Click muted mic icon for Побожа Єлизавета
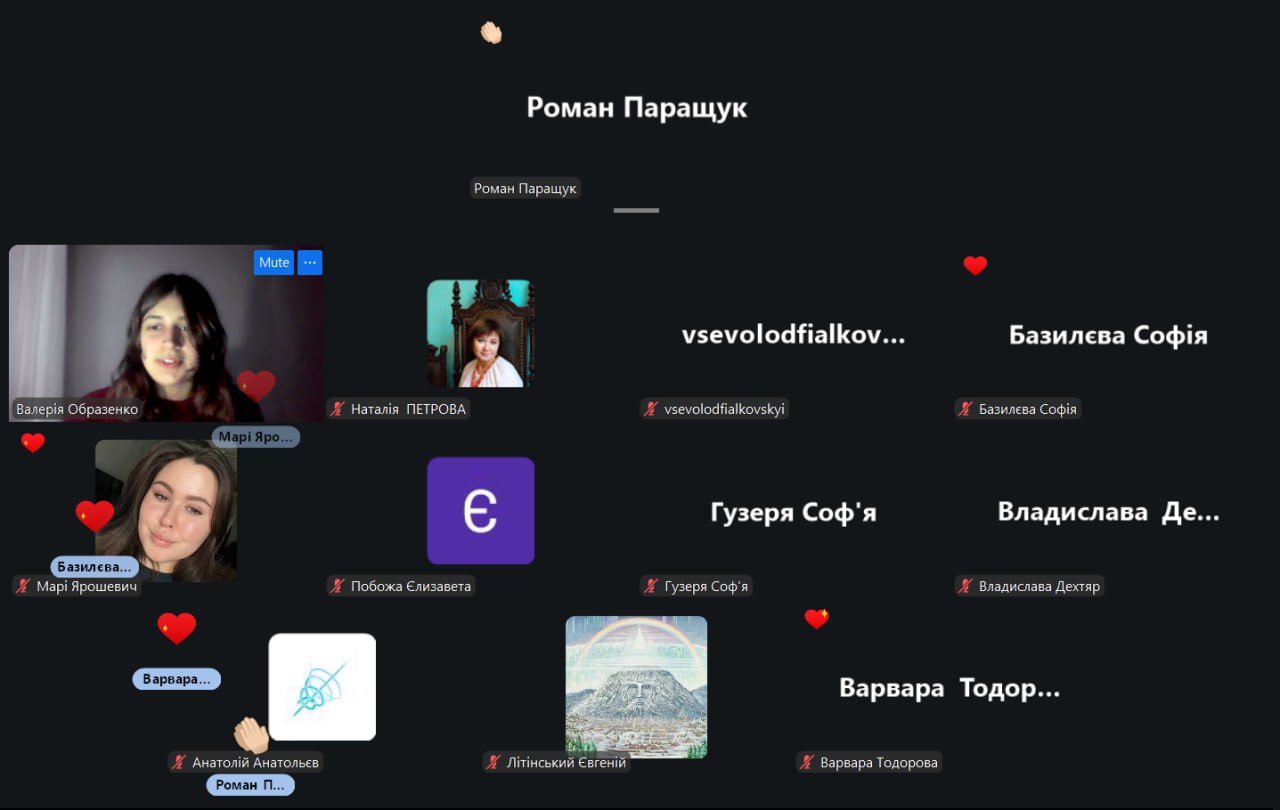1280x810 pixels. tap(339, 587)
